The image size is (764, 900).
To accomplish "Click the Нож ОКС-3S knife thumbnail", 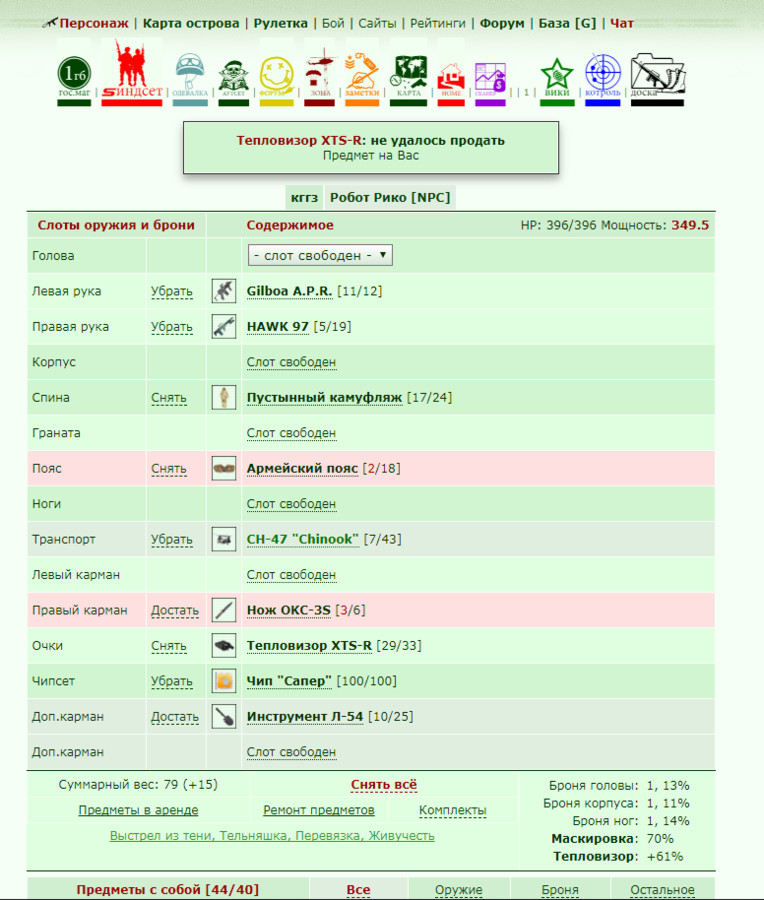I will (x=224, y=610).
